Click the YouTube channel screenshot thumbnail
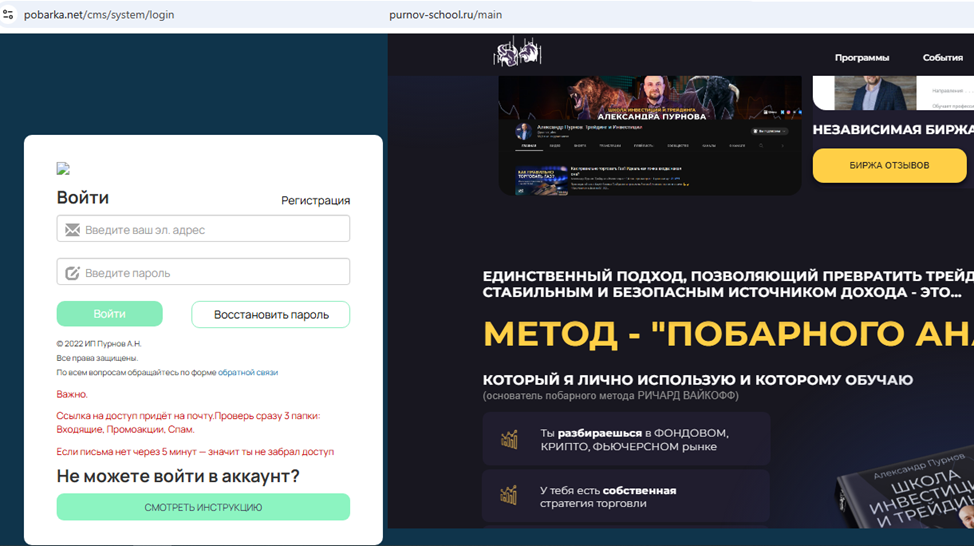The height and width of the screenshot is (546, 974). (x=650, y=135)
